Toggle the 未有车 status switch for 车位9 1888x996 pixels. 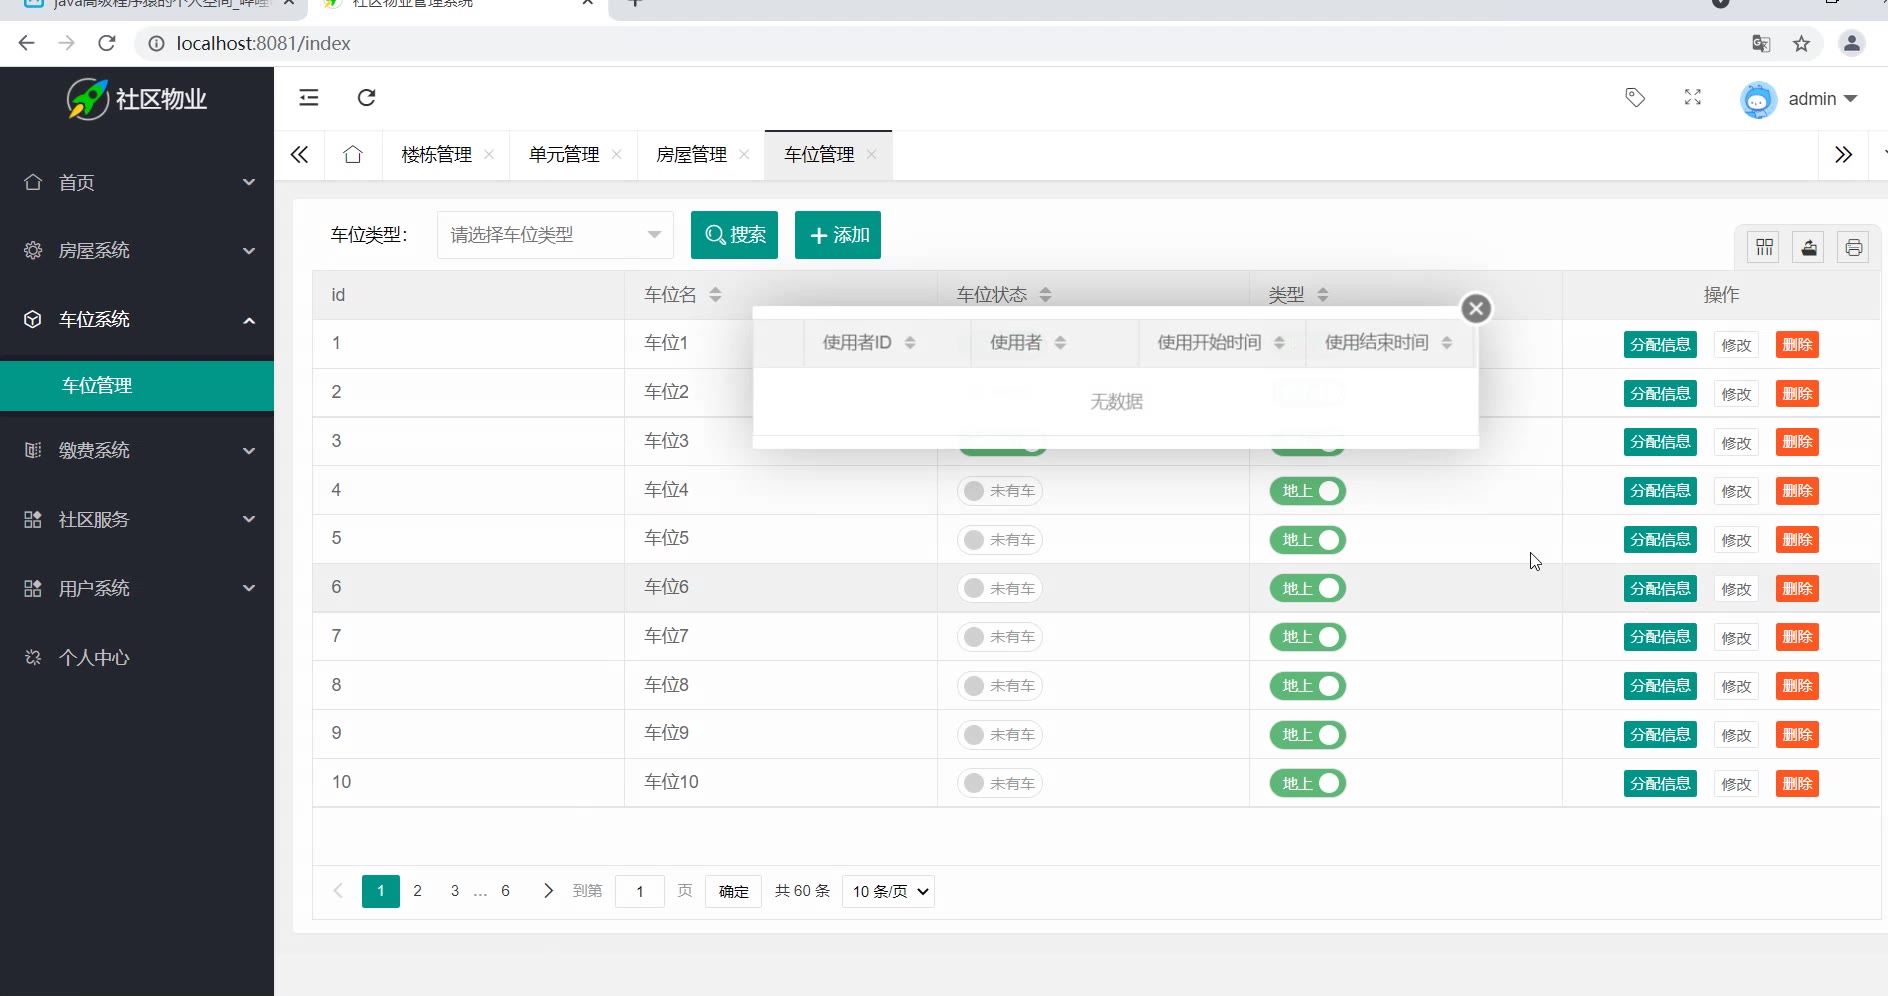999,735
